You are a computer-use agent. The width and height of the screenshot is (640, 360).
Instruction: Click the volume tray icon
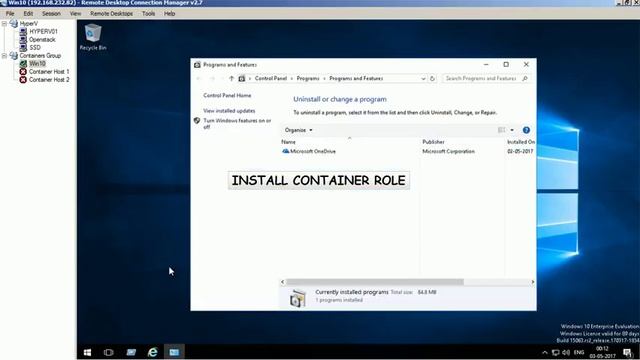point(566,352)
